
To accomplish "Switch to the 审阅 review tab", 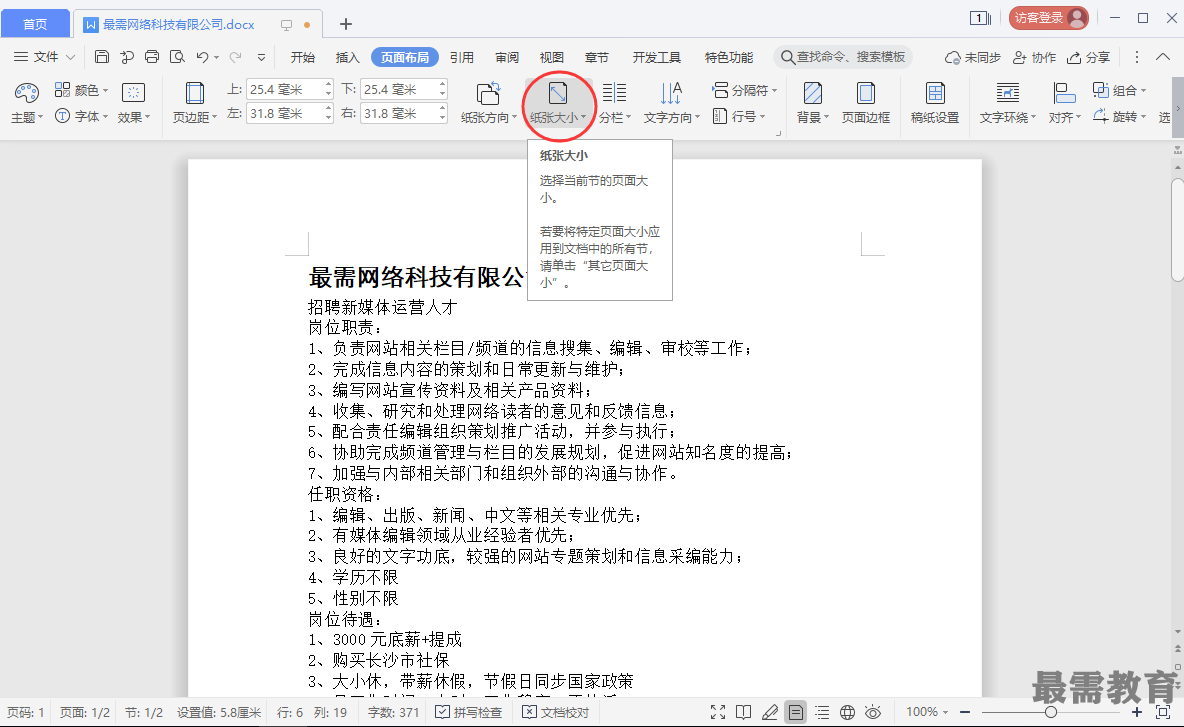I will coord(507,57).
